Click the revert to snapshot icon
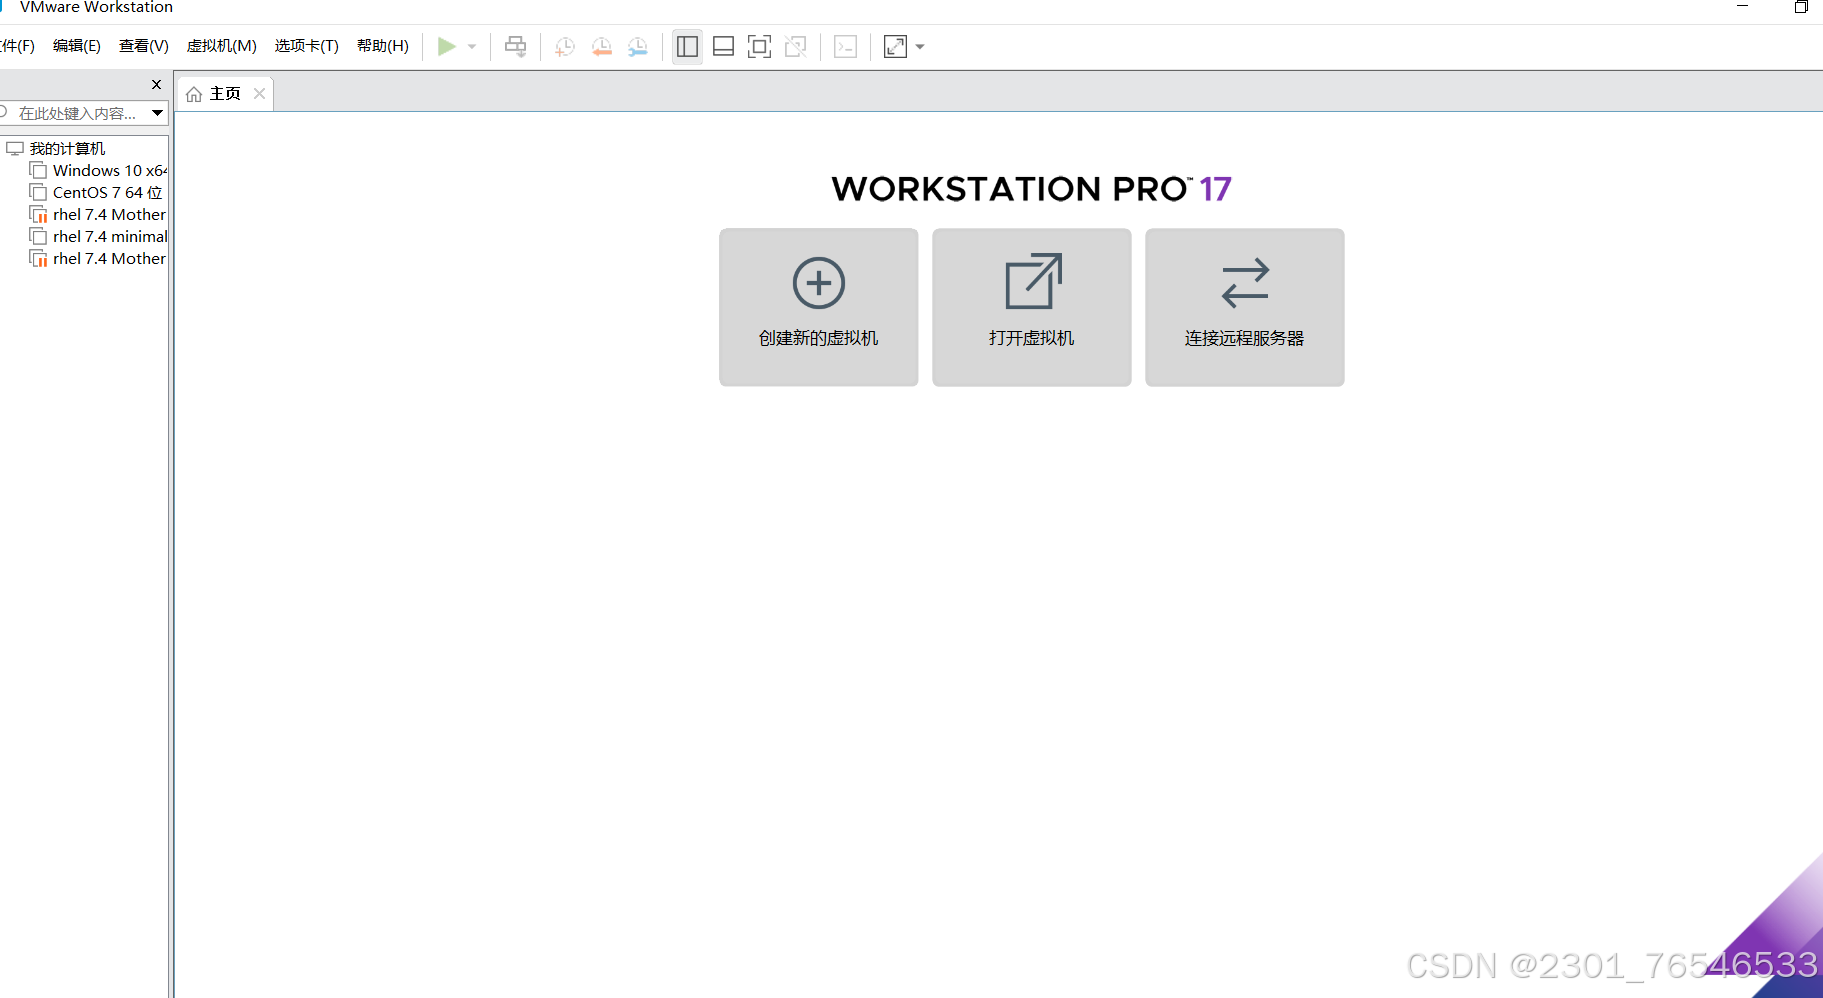 (602, 46)
